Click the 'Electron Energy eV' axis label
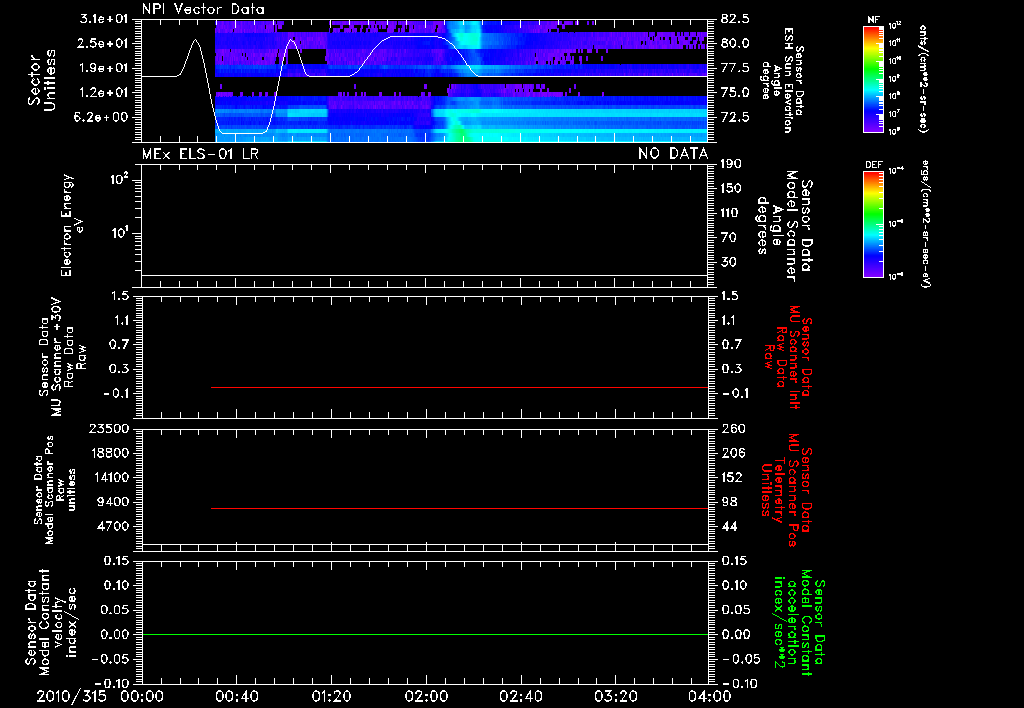1024x708 pixels. coord(72,225)
